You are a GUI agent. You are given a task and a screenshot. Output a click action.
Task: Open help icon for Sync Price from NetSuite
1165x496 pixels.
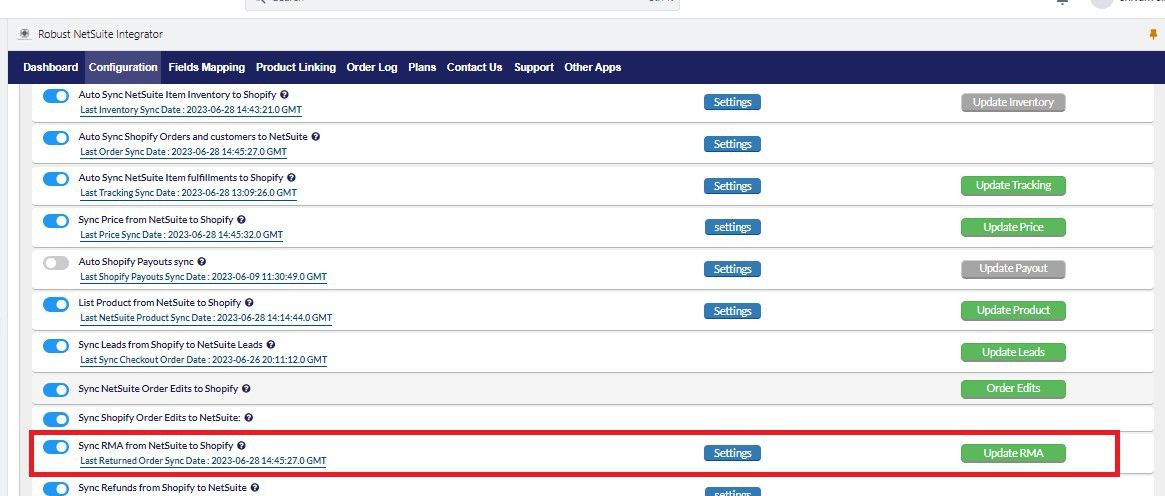point(241,220)
